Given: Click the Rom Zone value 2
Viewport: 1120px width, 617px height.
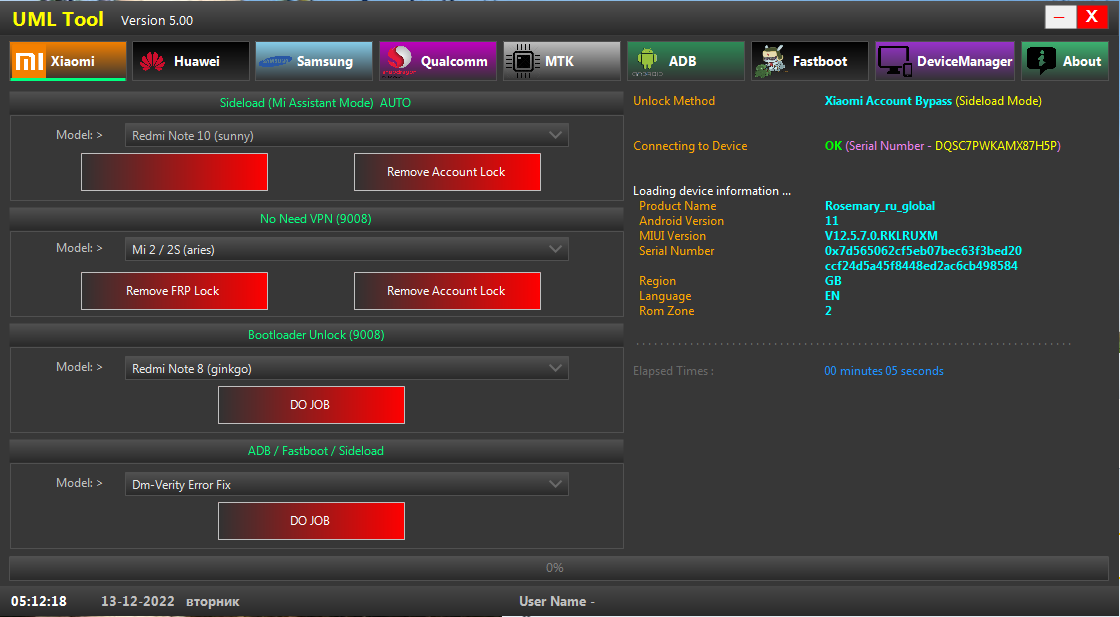Looking at the screenshot, I should tap(828, 311).
